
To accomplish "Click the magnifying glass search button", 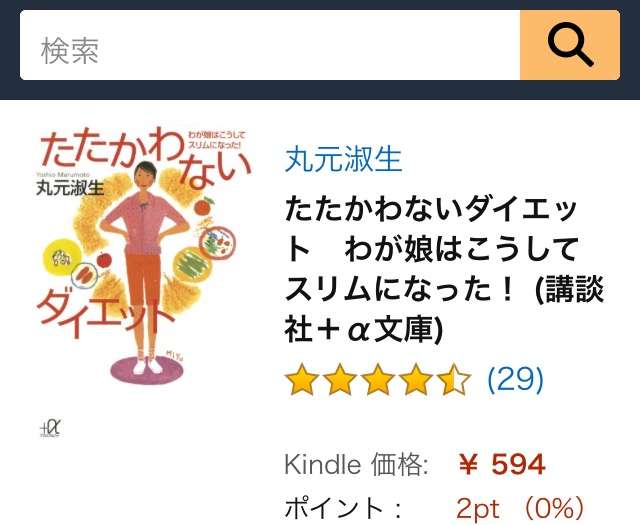I will click(570, 45).
